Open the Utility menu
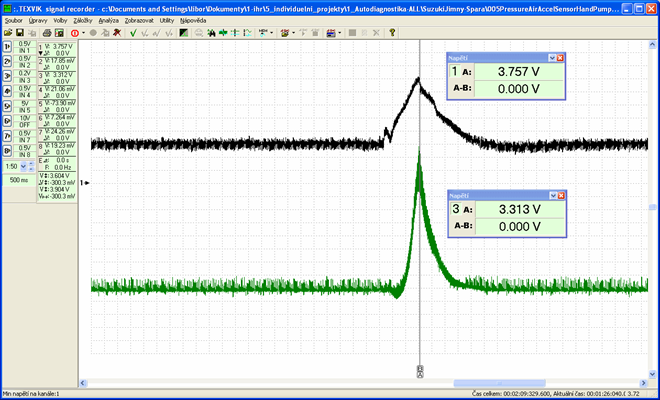This screenshot has width=660, height=400. click(x=167, y=20)
